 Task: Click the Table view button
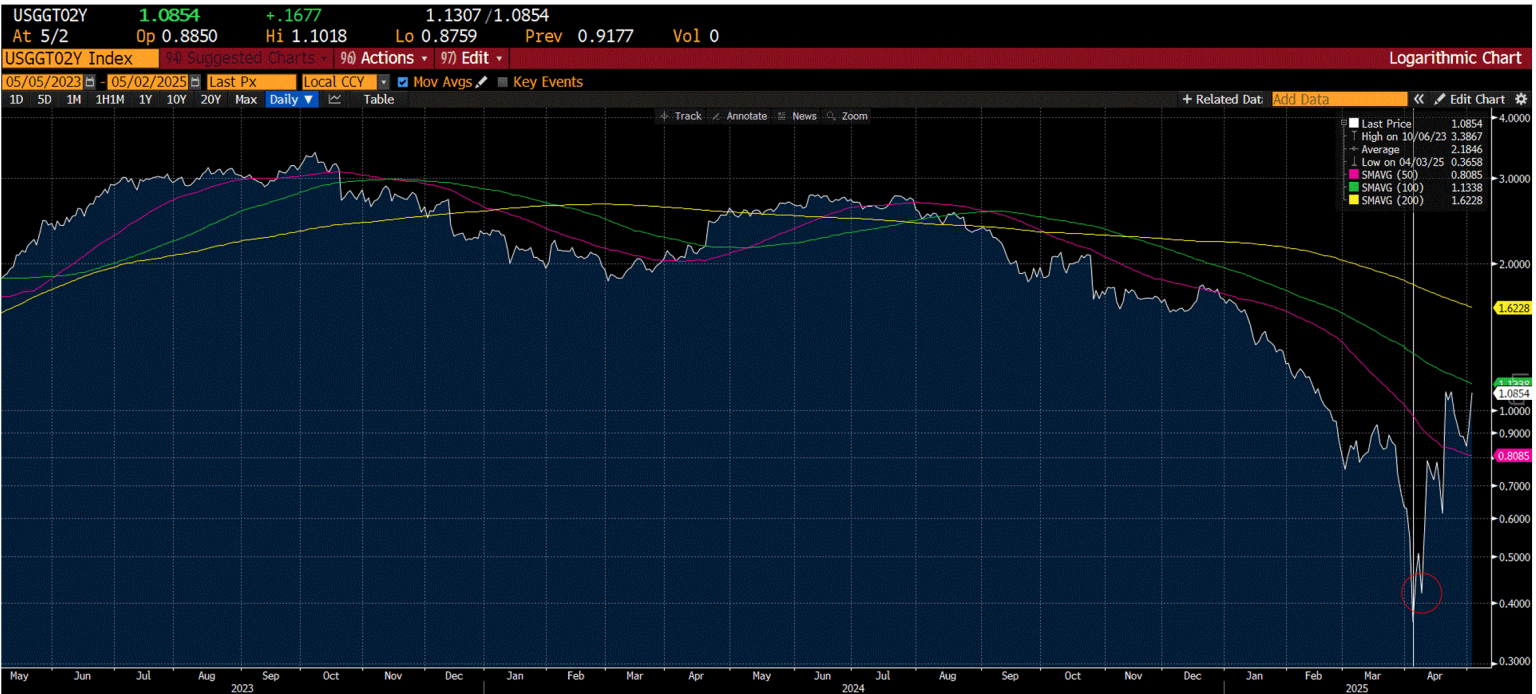click(x=378, y=99)
